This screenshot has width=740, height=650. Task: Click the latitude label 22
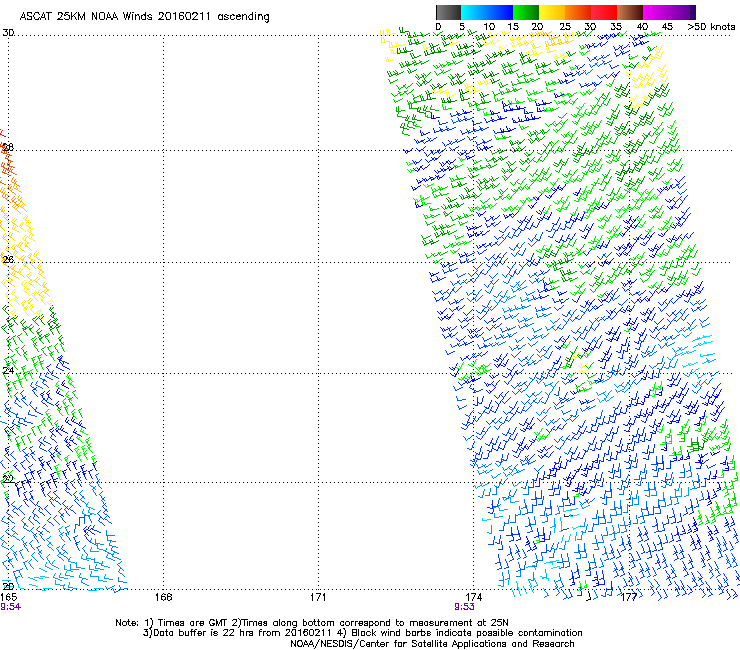pos(8,479)
